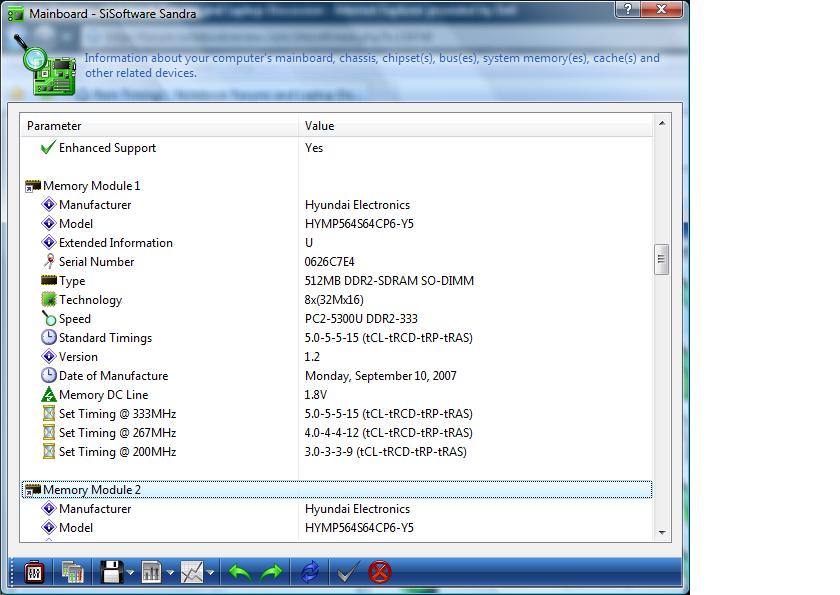Click the scroll up arrow of the list
Image resolution: width=840 pixels, height=595 pixels.
coord(662,123)
